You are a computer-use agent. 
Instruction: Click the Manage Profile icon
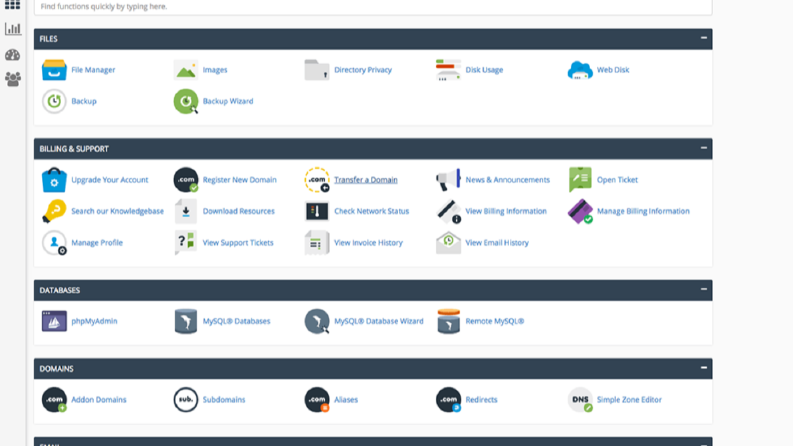54,243
